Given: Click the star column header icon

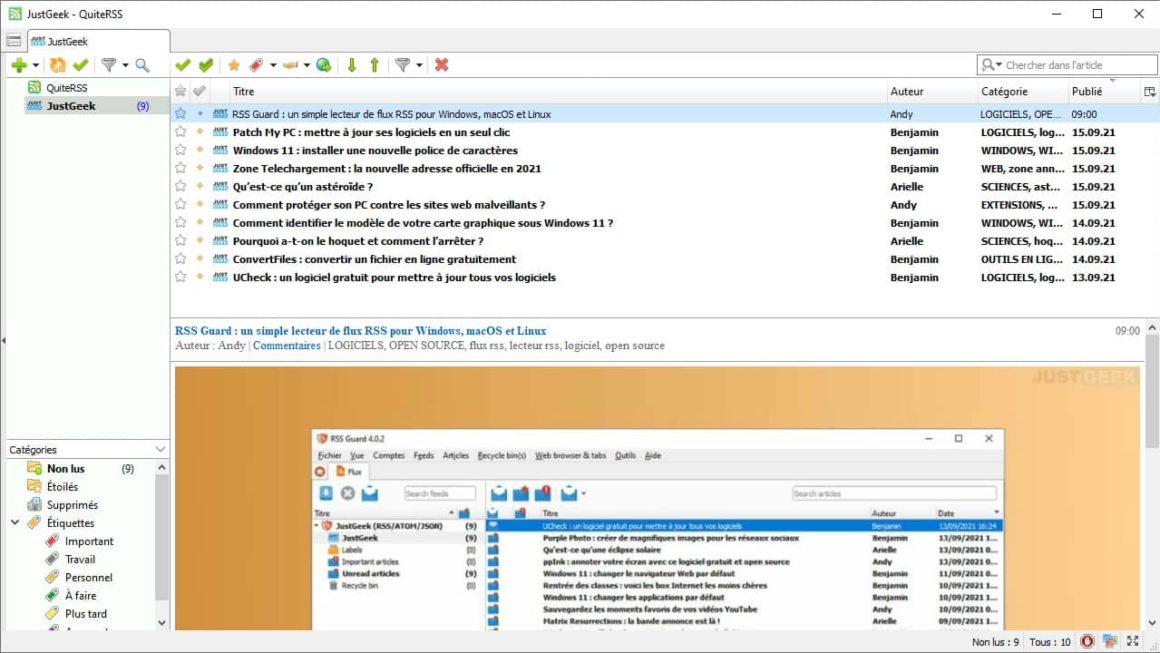Looking at the screenshot, I should point(181,92).
